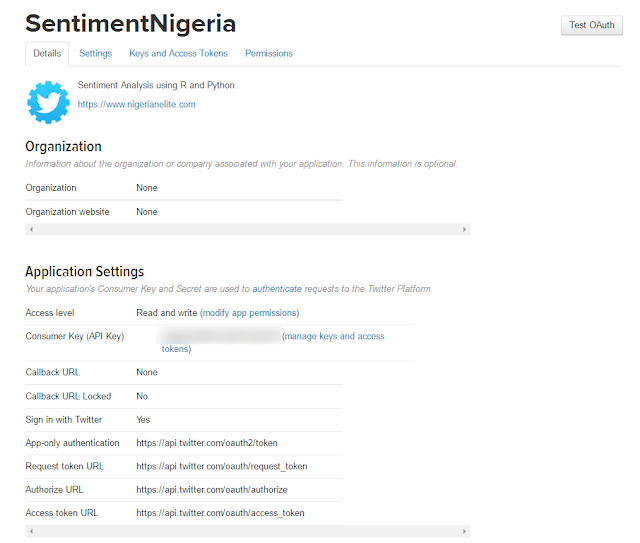The width and height of the screenshot is (640, 543).
Task: Click right arrow of Application Settings scrollbar
Action: coord(464,531)
